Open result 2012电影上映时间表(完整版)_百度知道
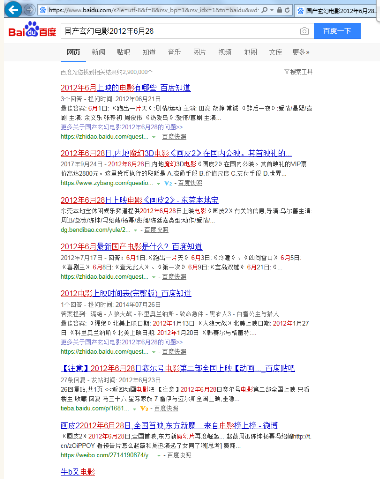This screenshot has width=380, height=479. coord(126,293)
